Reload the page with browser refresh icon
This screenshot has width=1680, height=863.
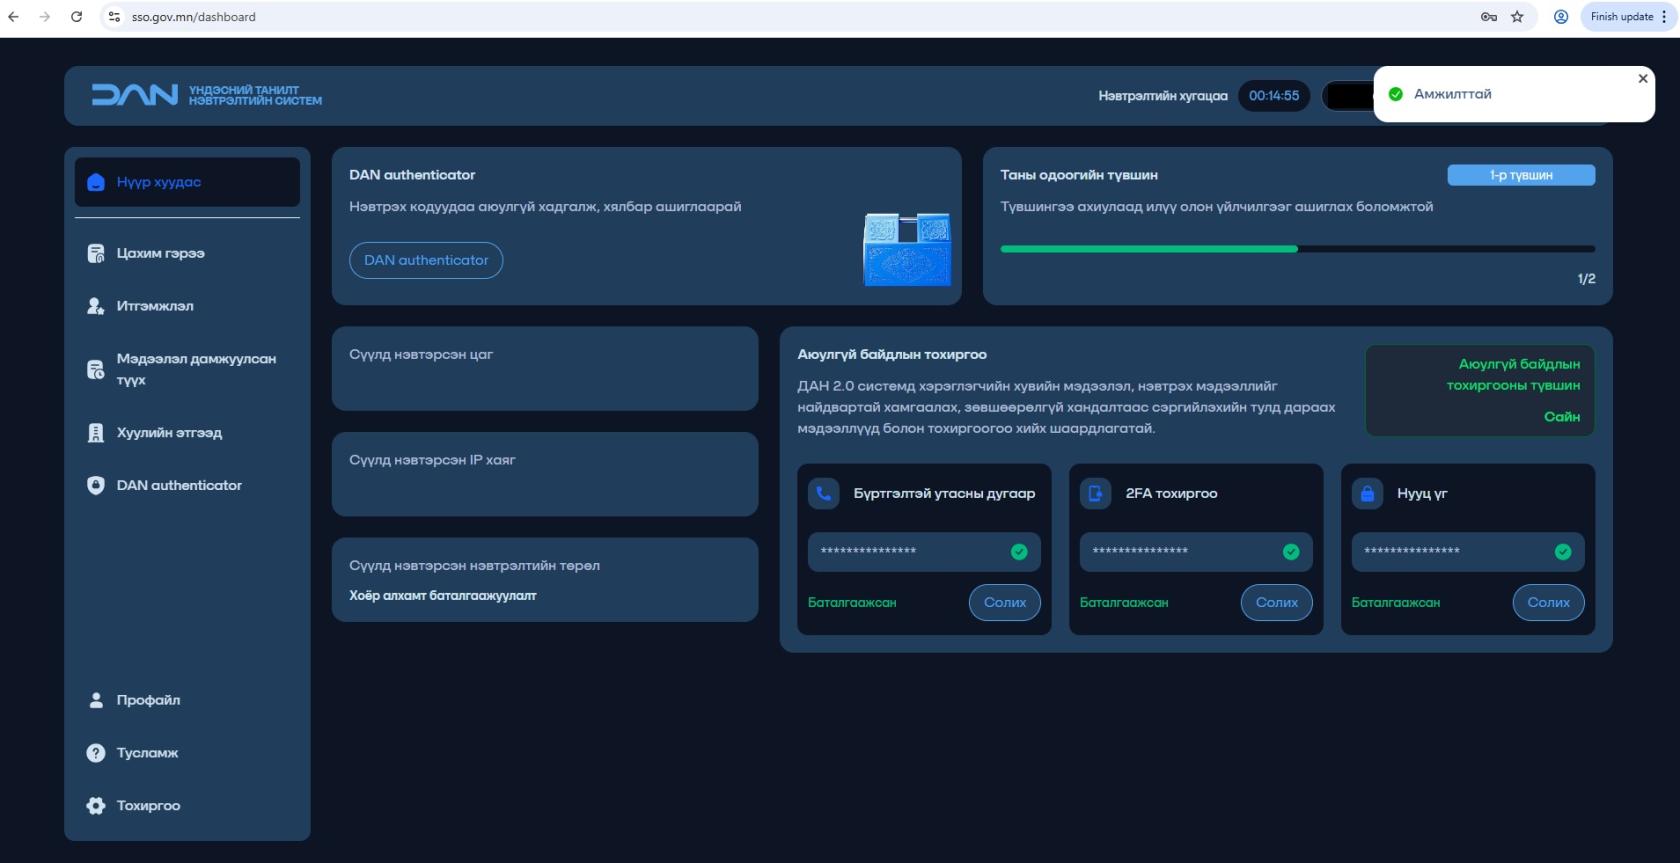[76, 17]
